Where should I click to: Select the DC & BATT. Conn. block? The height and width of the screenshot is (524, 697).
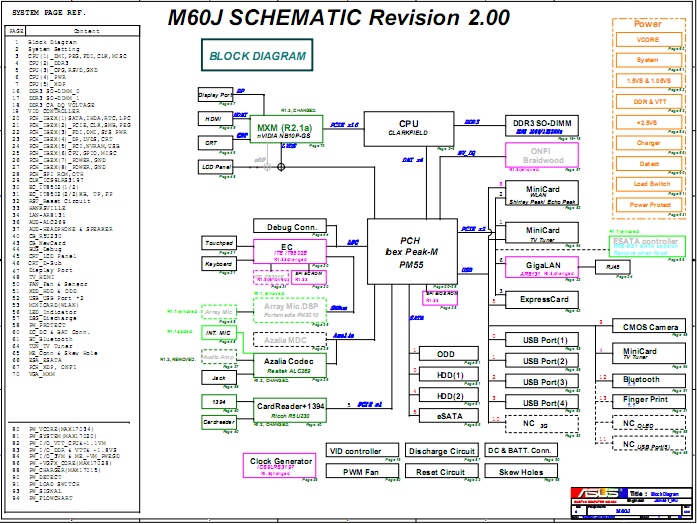[521, 451]
